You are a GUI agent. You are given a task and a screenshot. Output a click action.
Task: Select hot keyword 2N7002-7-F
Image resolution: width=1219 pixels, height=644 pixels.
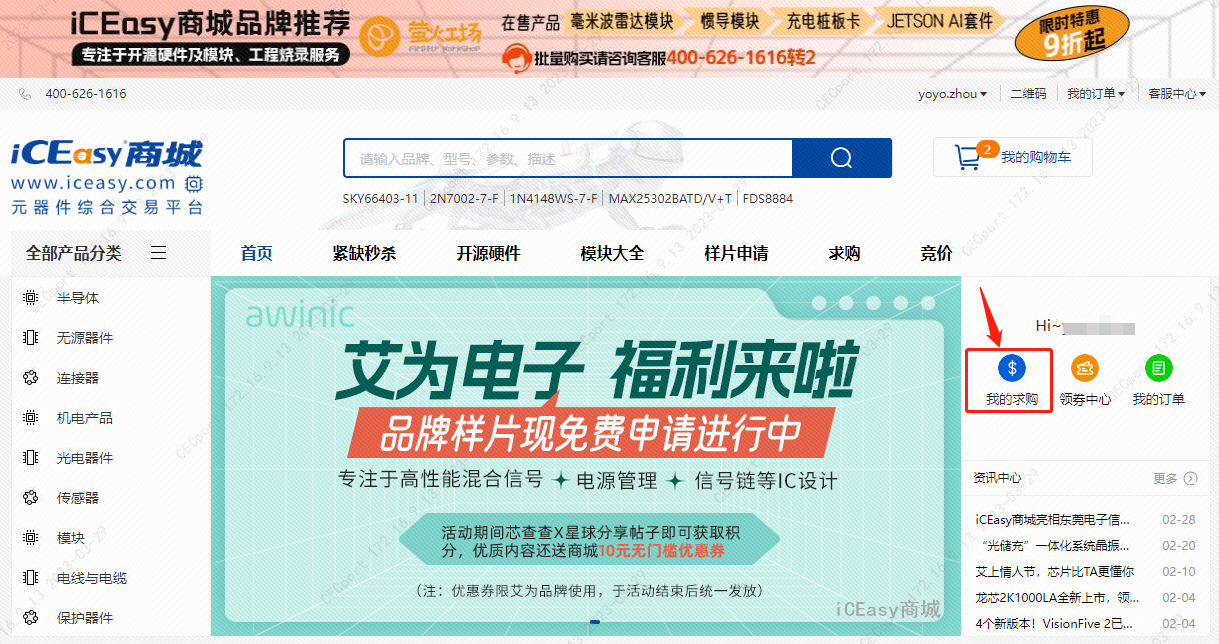pyautogui.click(x=464, y=199)
